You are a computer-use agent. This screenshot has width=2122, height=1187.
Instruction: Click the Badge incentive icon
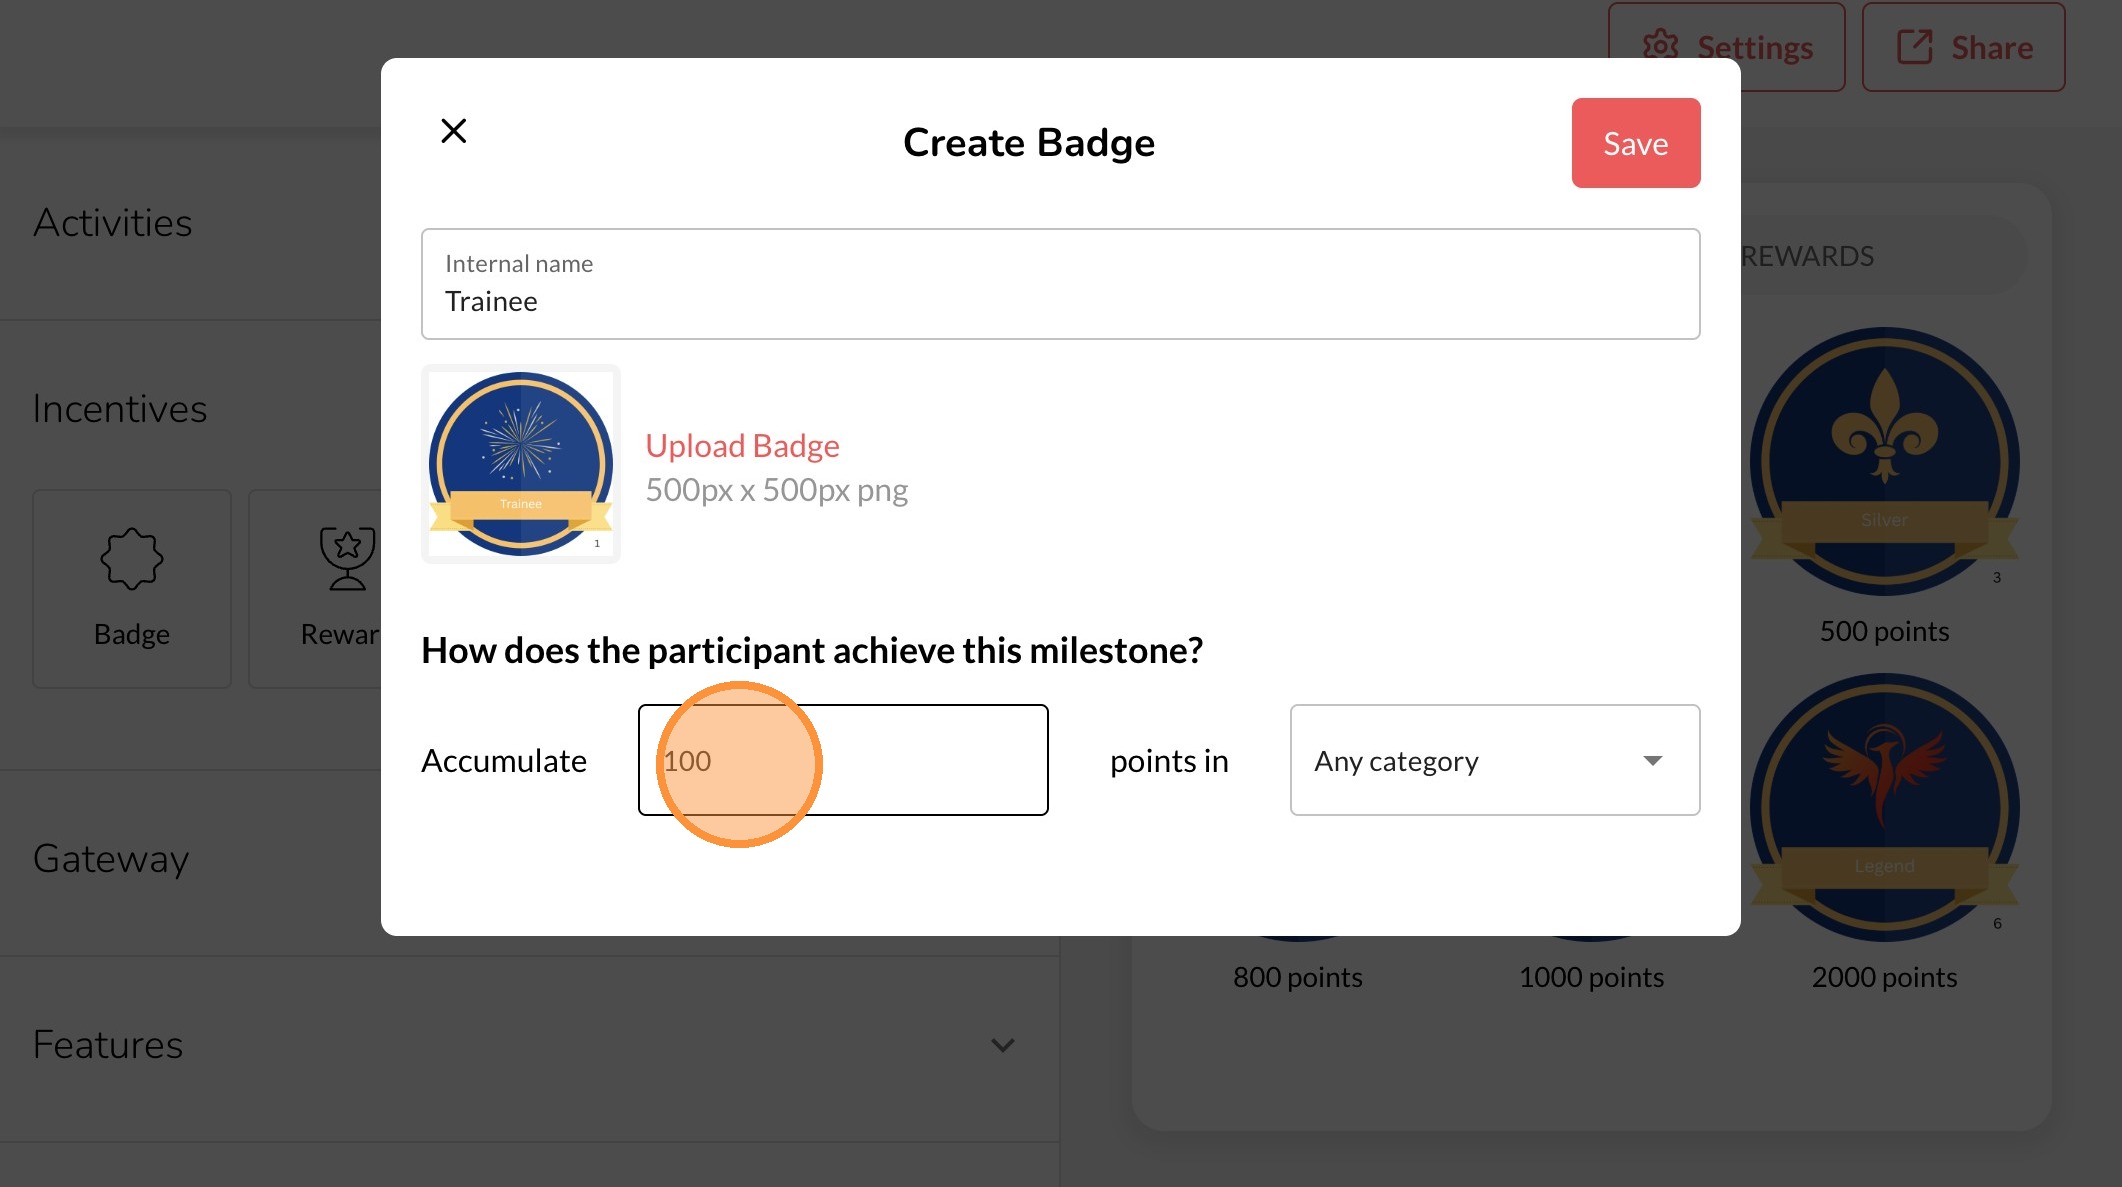click(132, 559)
